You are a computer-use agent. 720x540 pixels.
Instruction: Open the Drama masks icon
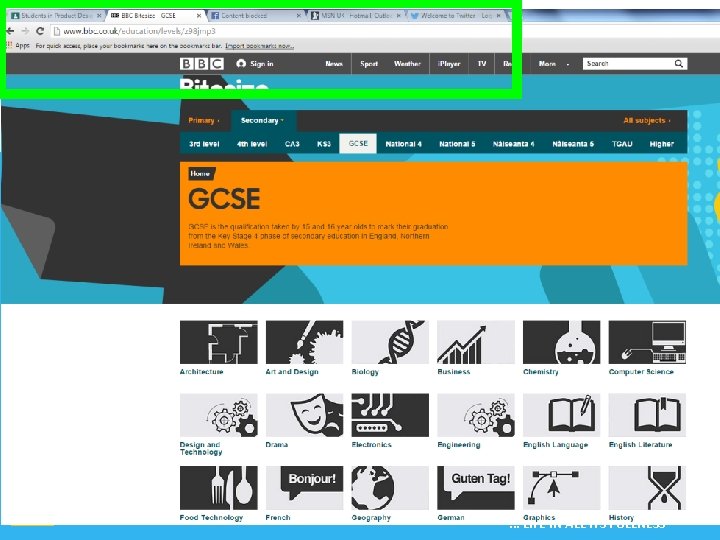(304, 415)
